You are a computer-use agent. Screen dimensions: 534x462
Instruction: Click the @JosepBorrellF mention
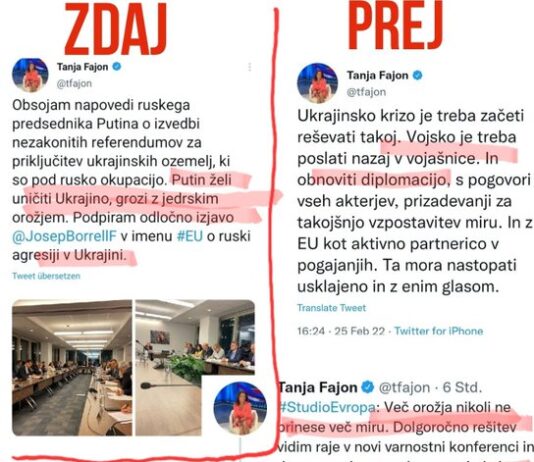pos(65,236)
